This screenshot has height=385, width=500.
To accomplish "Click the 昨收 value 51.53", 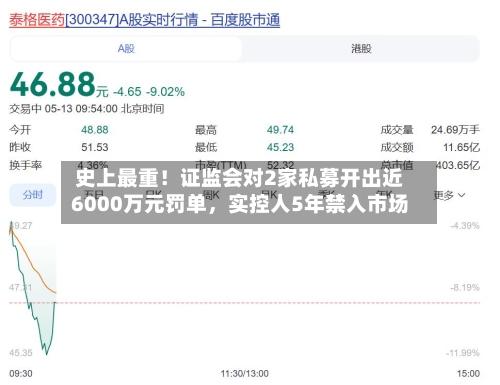I will 95,147.
